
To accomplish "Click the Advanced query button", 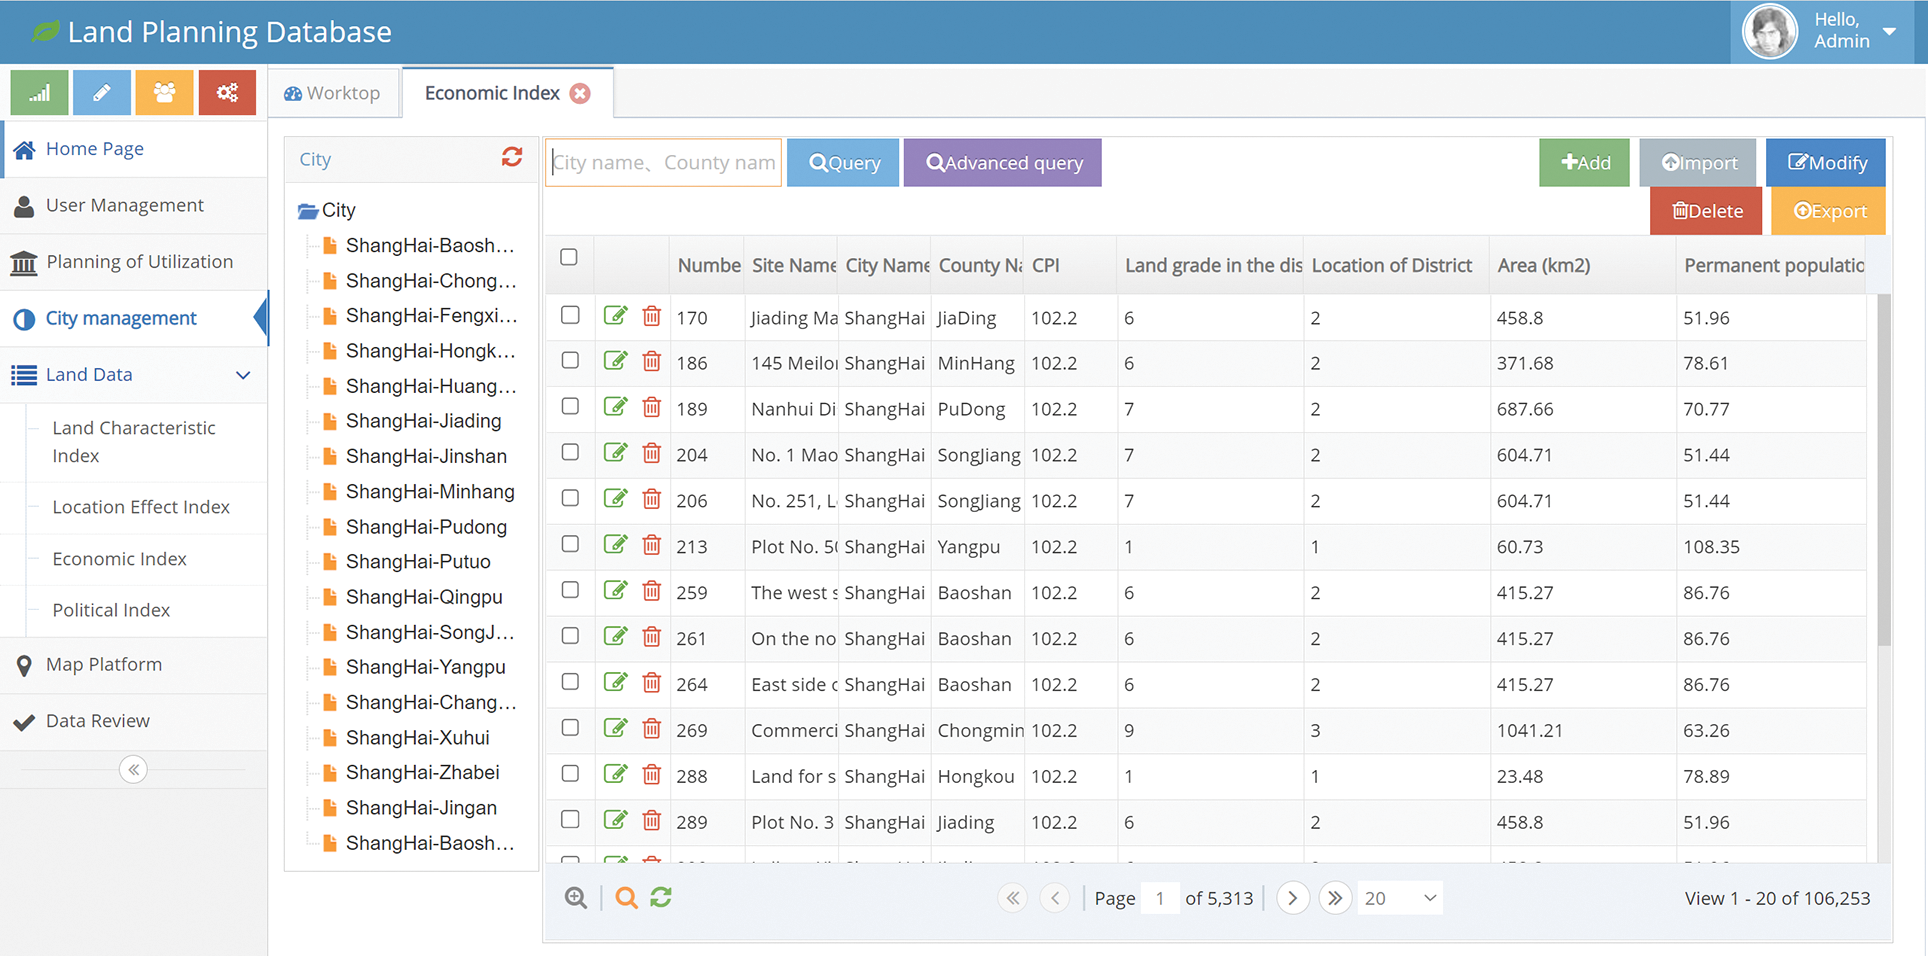I will click(1003, 163).
